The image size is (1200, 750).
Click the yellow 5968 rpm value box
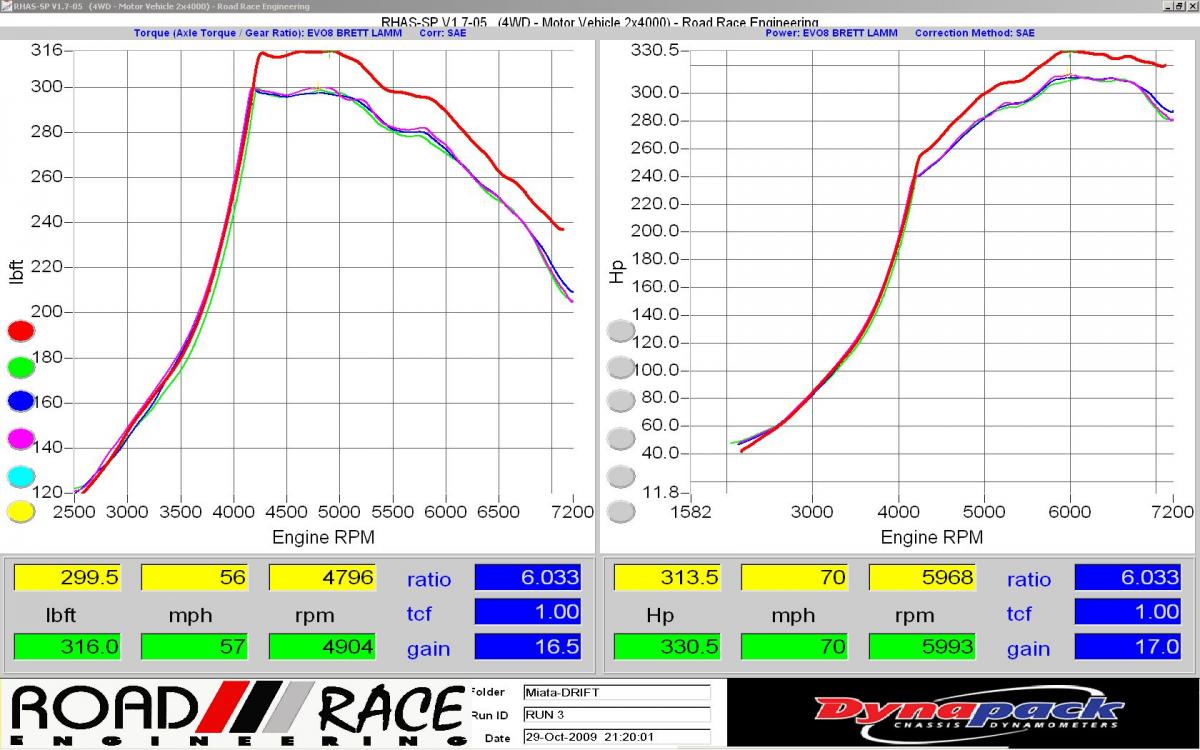(923, 577)
